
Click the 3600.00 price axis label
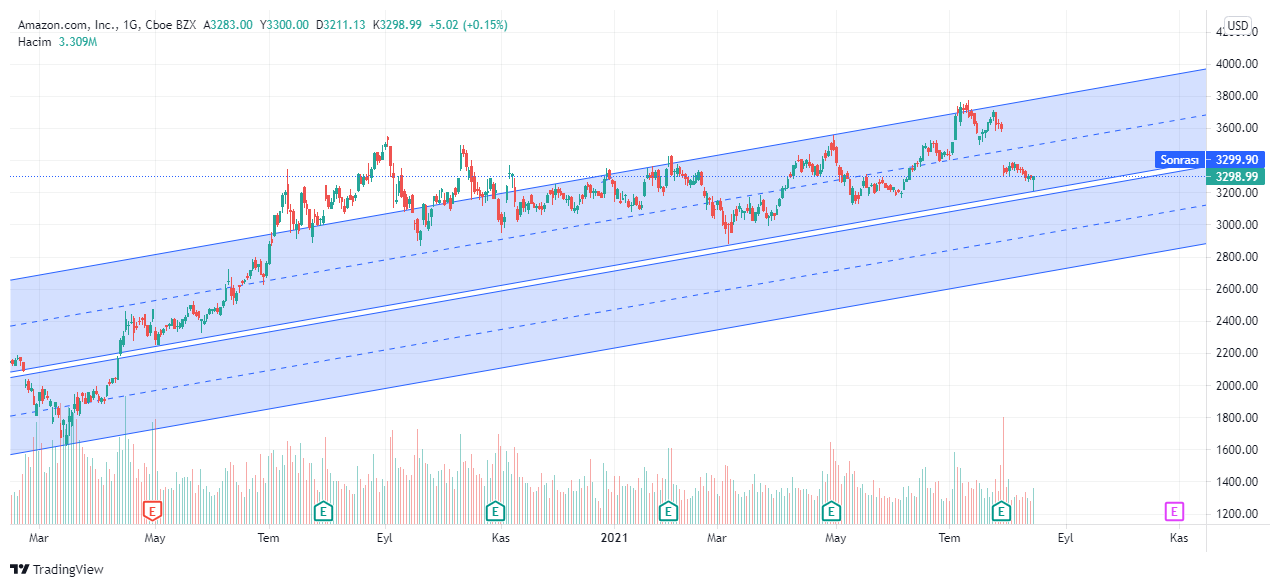pos(1238,128)
